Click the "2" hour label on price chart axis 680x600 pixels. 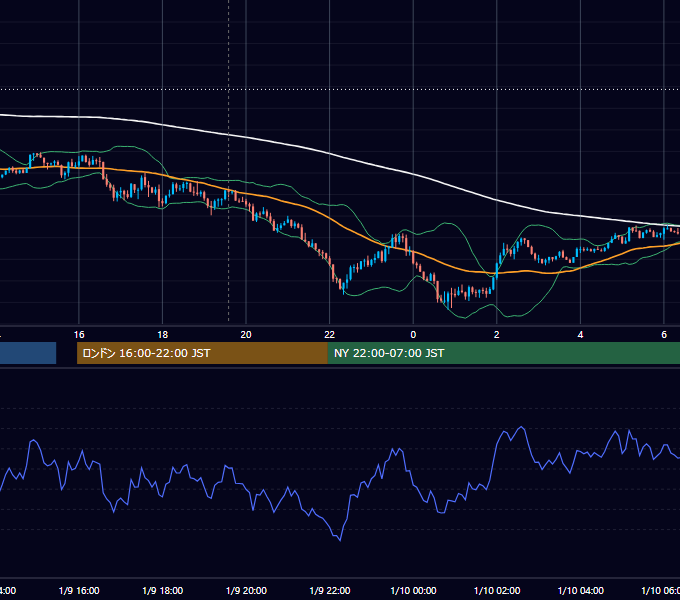497,335
